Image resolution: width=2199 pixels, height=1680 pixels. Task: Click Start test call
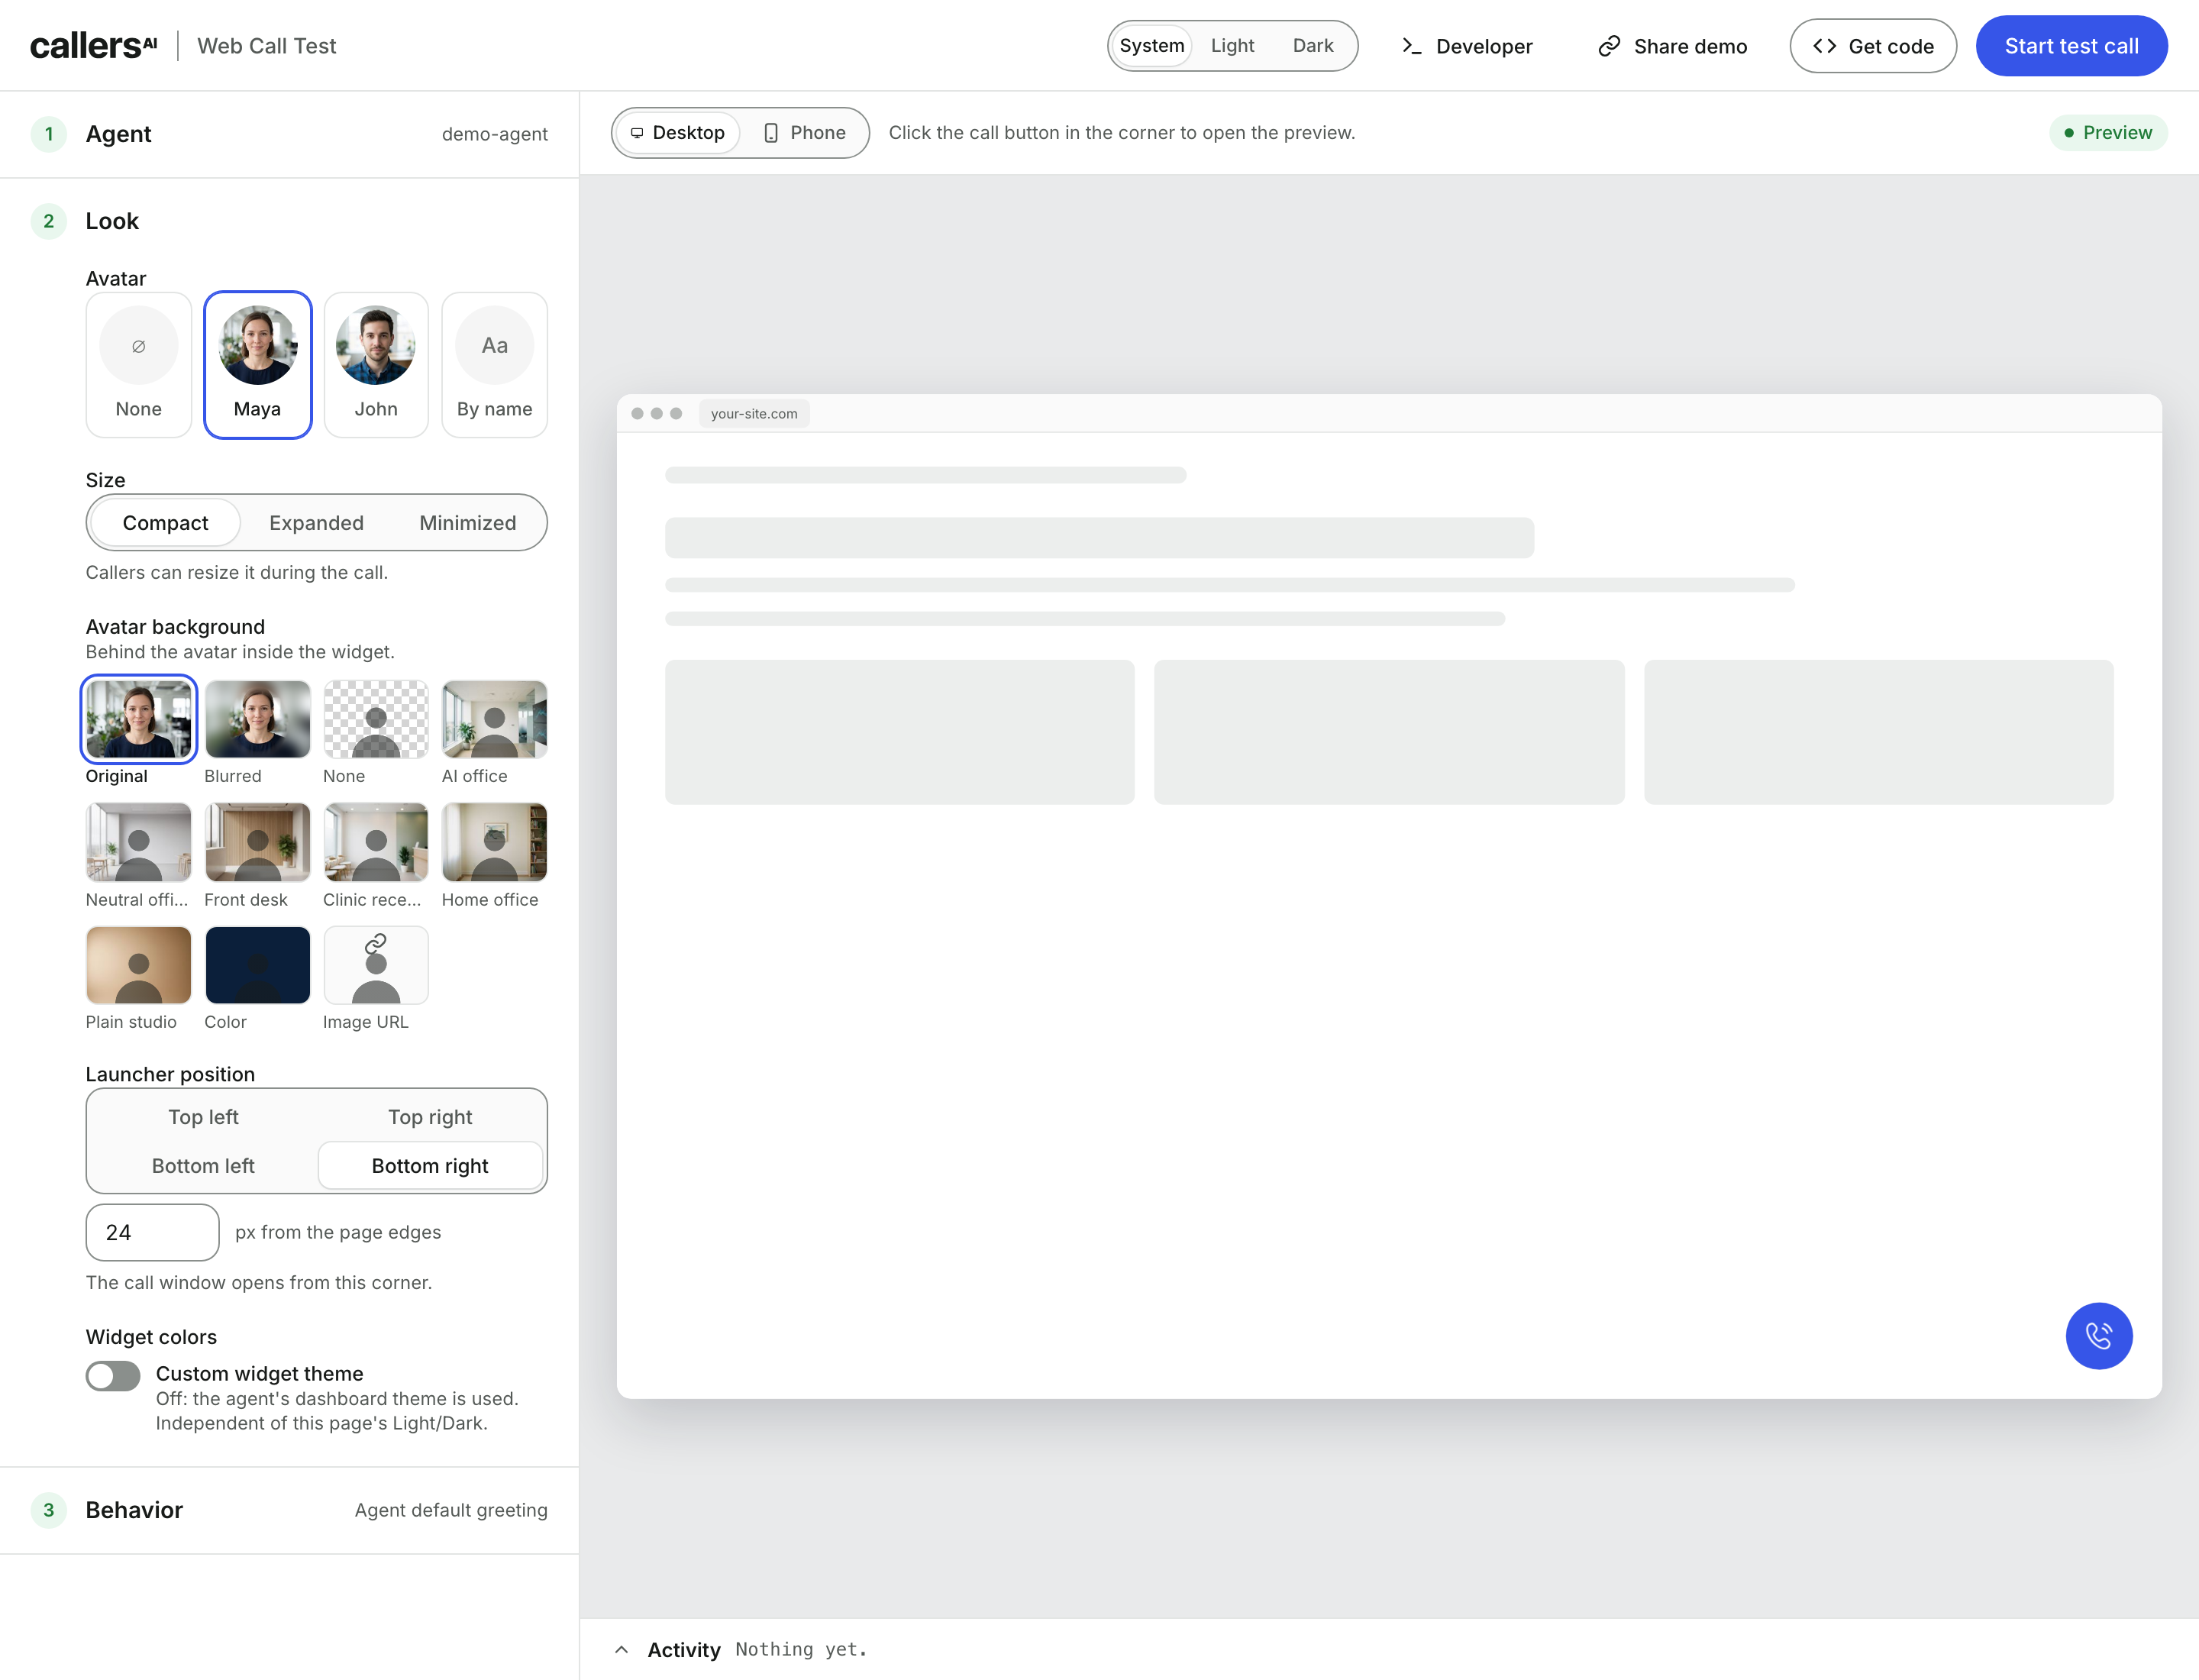pyautogui.click(x=2071, y=46)
